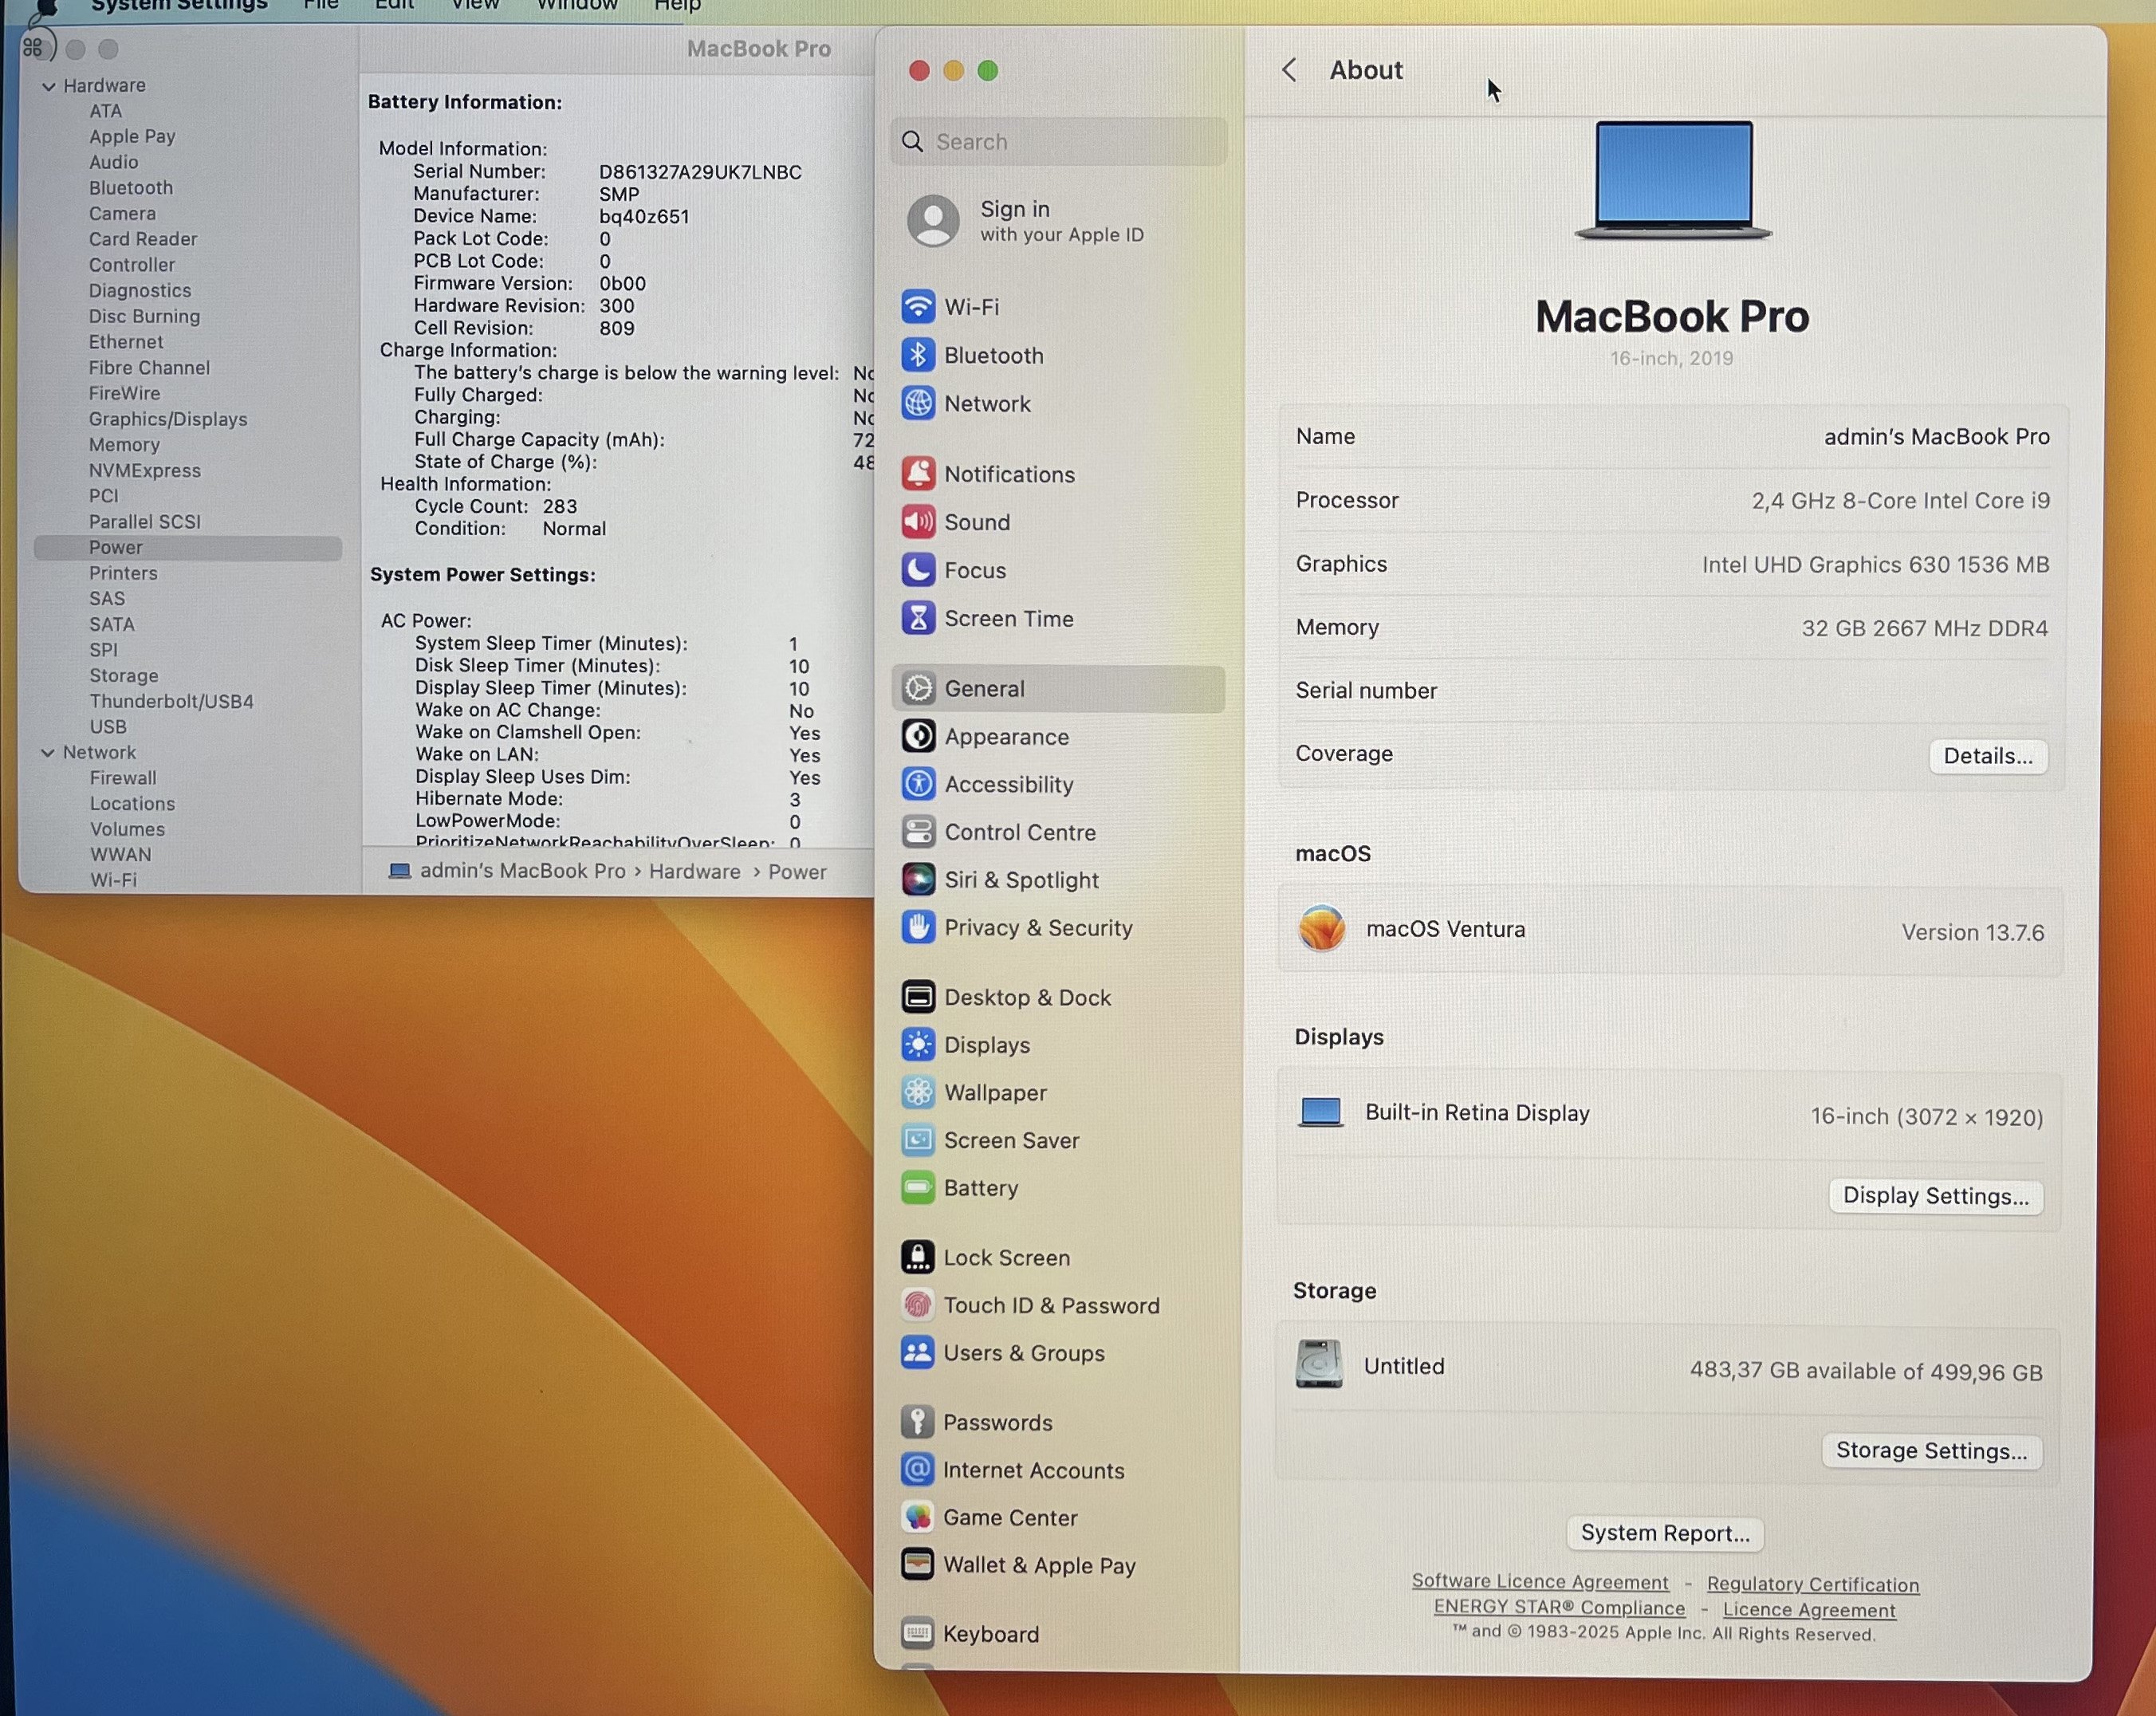Open Display Settings… button

tap(1935, 1196)
